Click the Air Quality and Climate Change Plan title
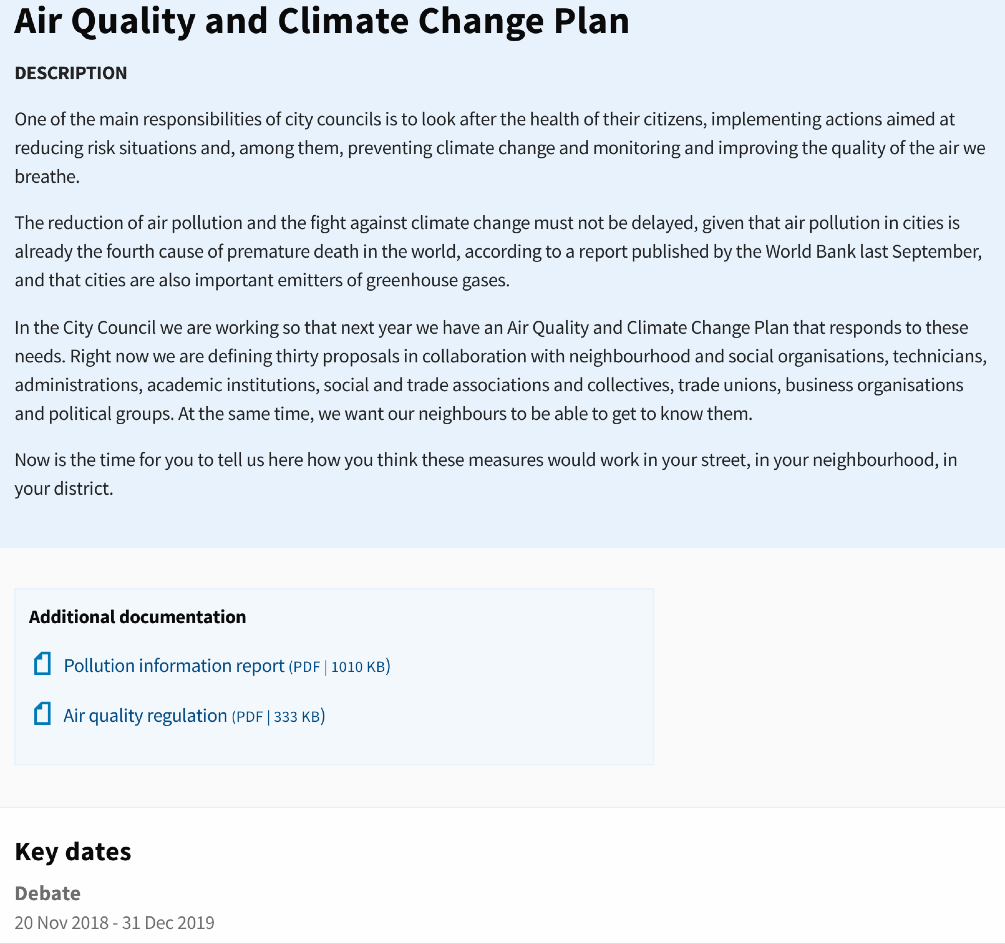This screenshot has height=944, width=1005. click(x=322, y=21)
